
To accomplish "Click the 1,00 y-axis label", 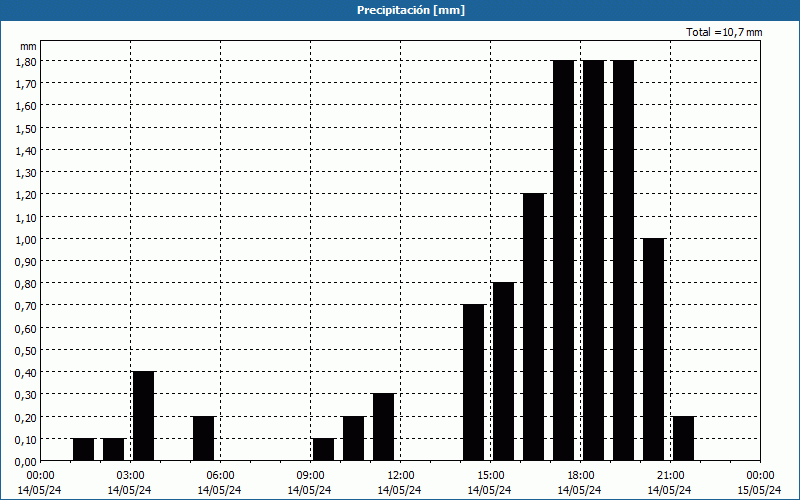I will tap(26, 239).
